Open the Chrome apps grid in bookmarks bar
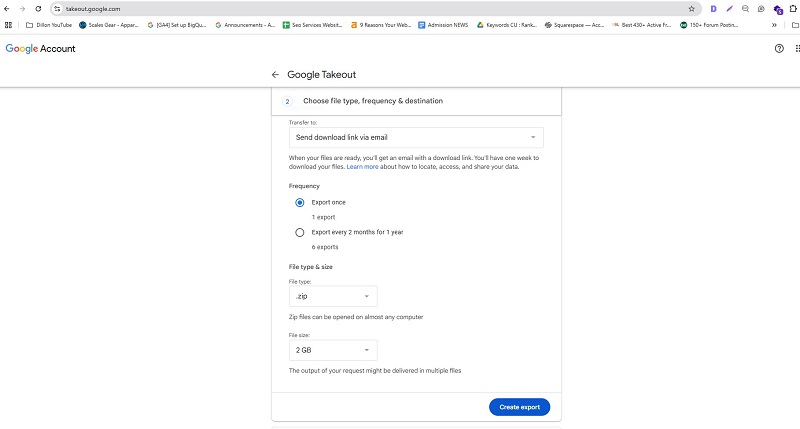The image size is (800, 429). pyautogui.click(x=8, y=24)
